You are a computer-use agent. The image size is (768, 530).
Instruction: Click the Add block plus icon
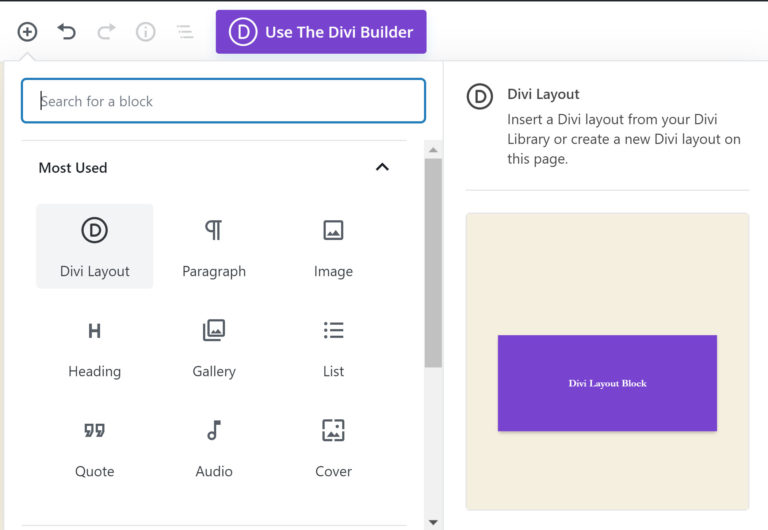27,32
